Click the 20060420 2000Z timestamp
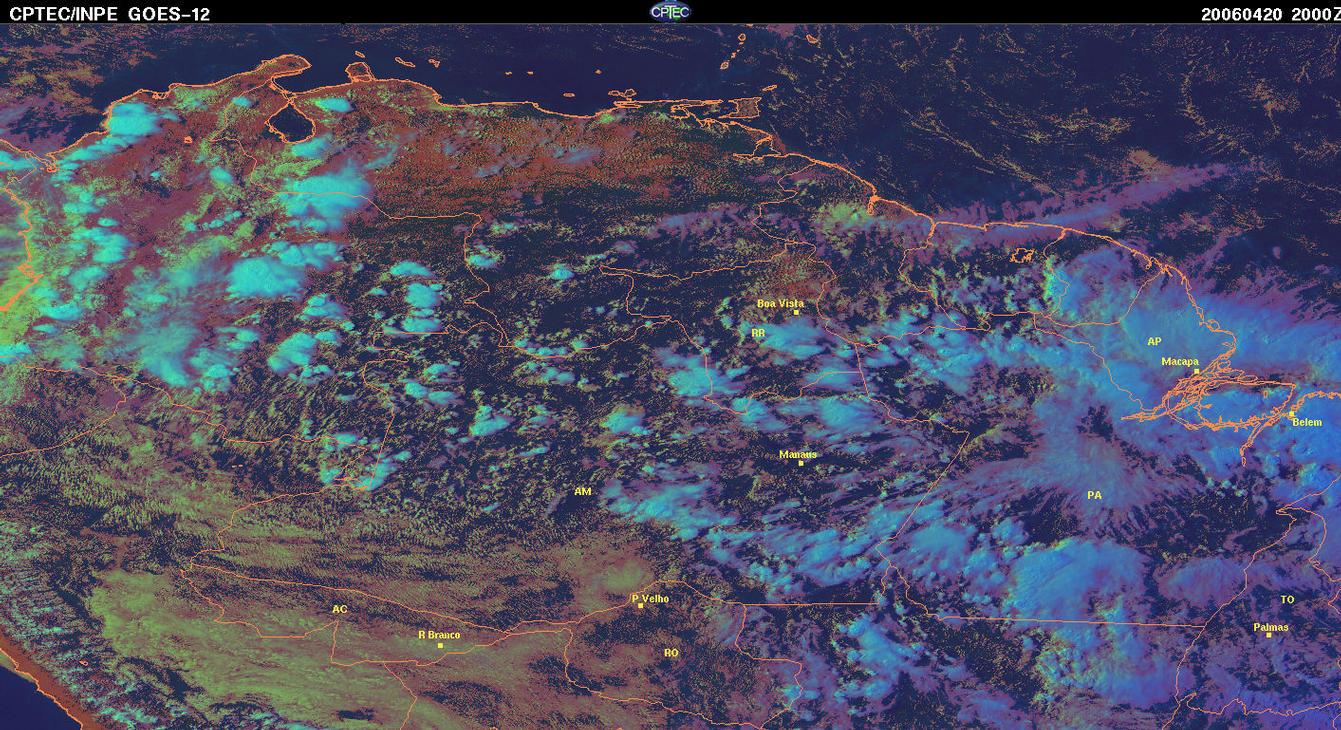 (x=1266, y=13)
